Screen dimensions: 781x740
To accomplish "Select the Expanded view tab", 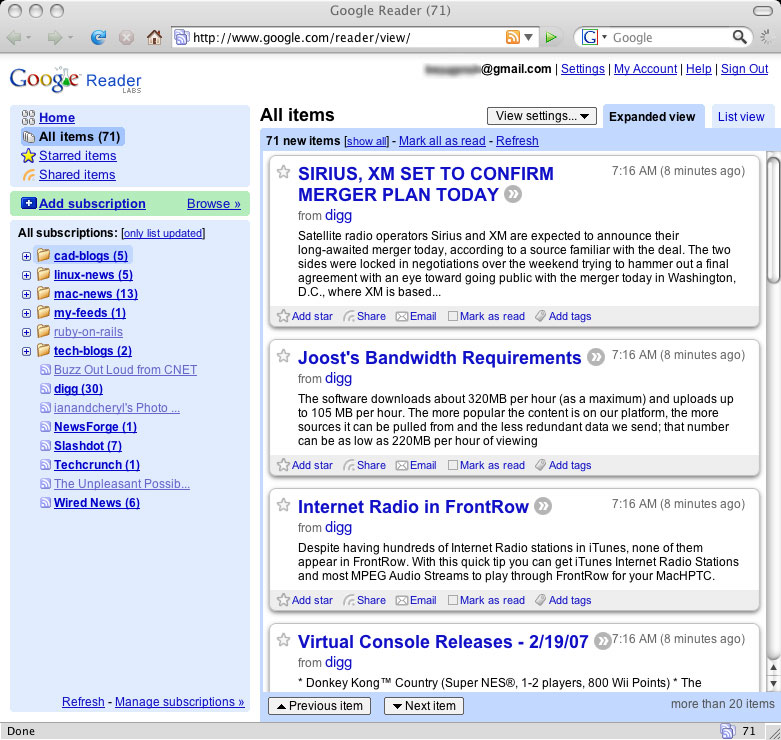I will [652, 117].
